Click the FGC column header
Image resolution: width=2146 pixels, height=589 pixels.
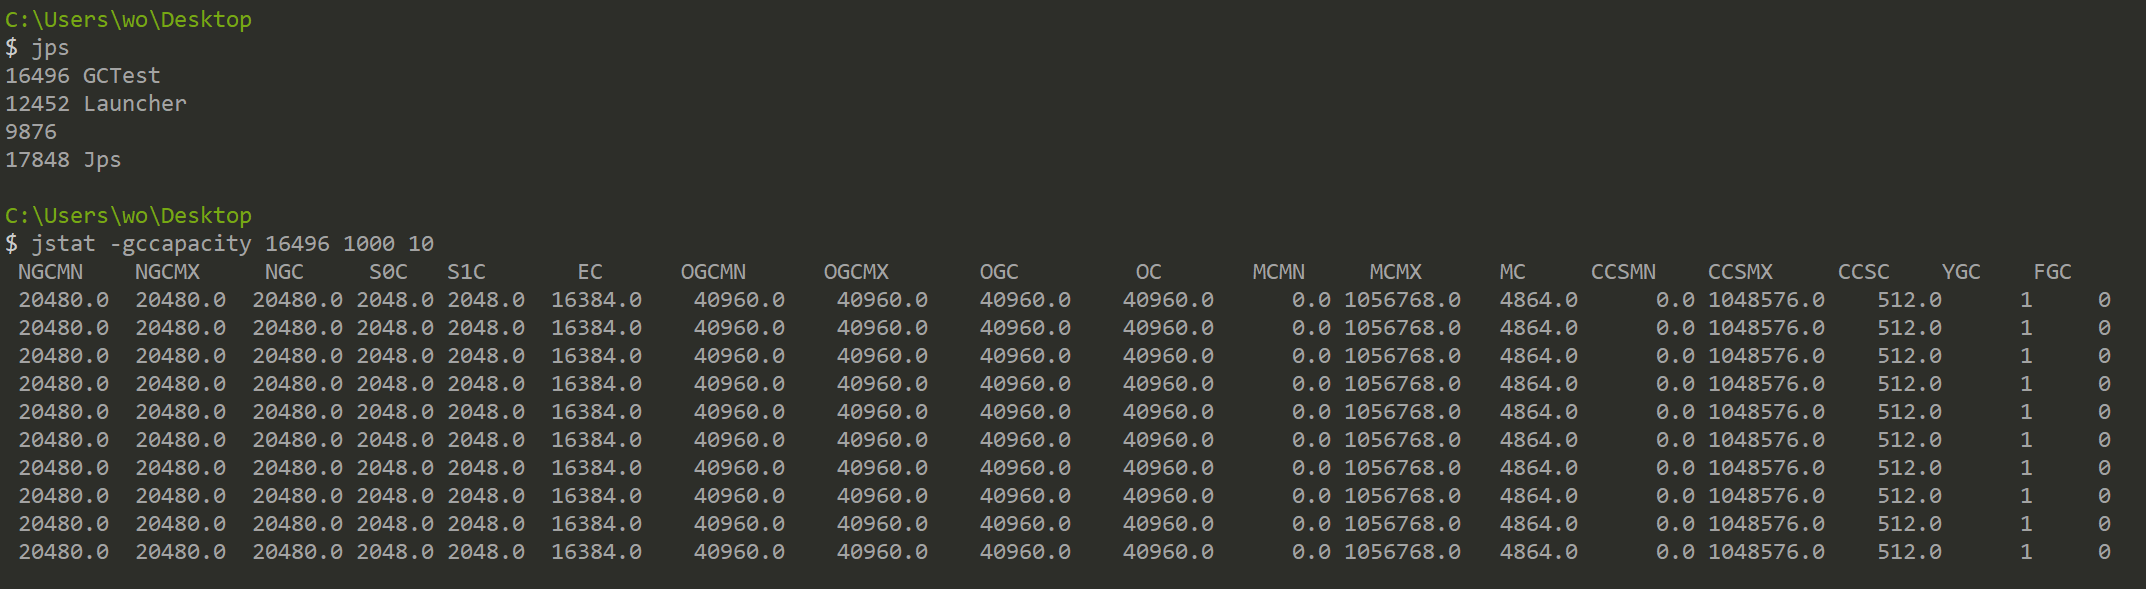2052,272
